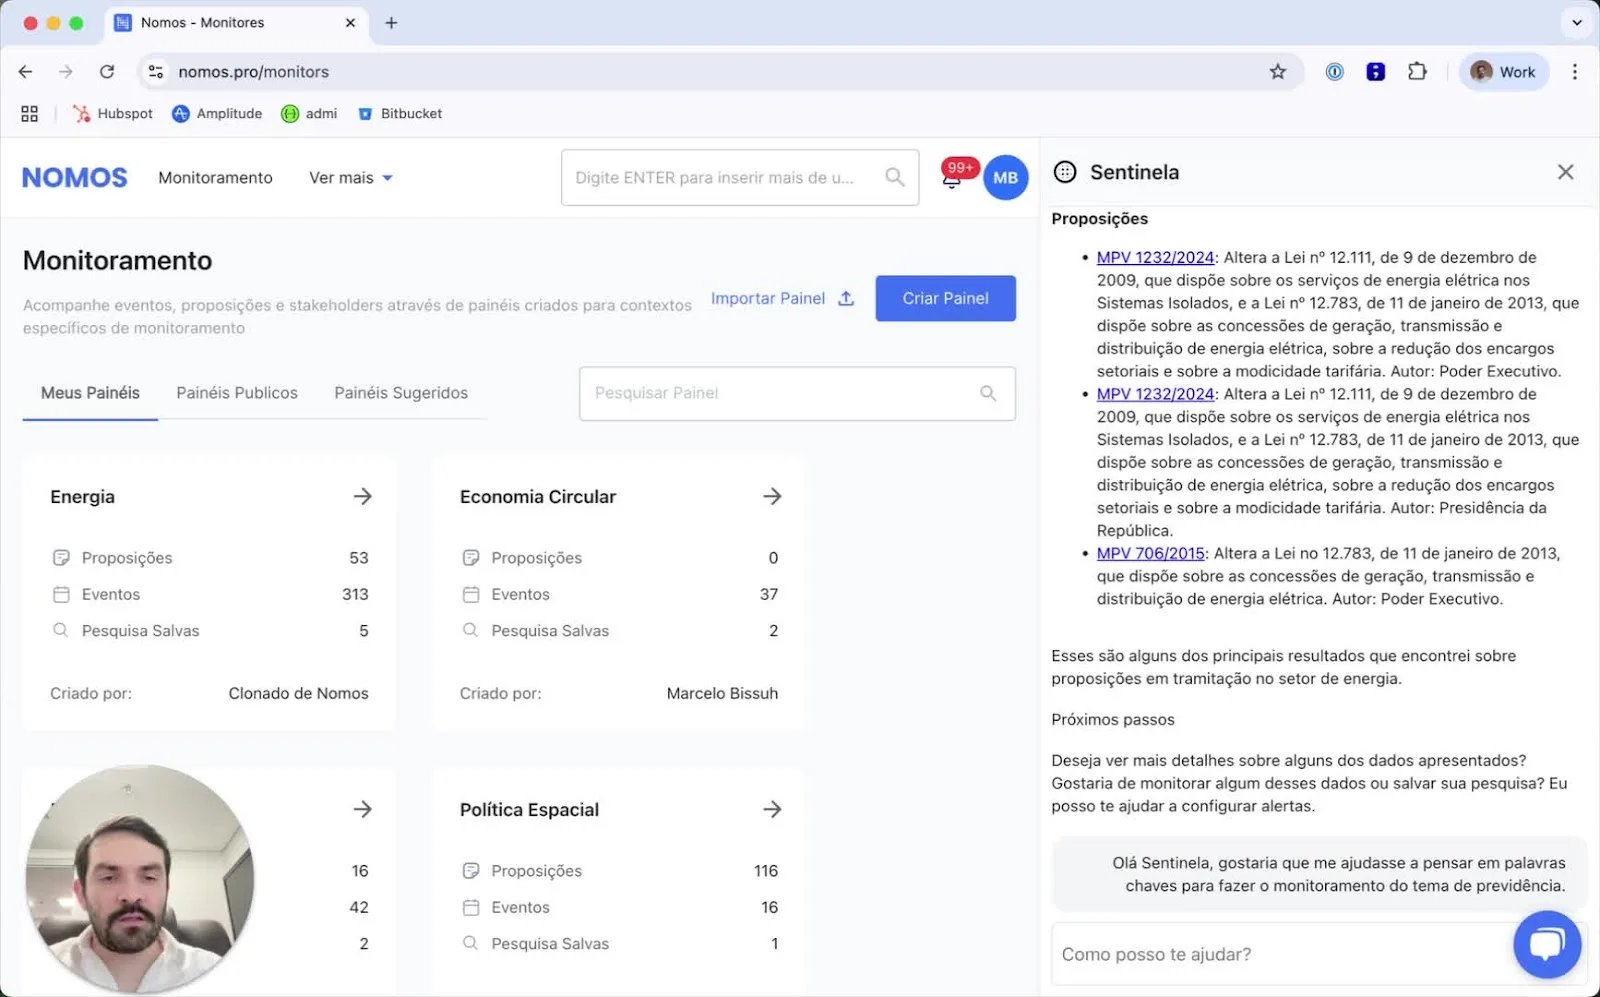1600x997 pixels.
Task: Open the Política Espacial panel arrow
Action: pos(772,809)
